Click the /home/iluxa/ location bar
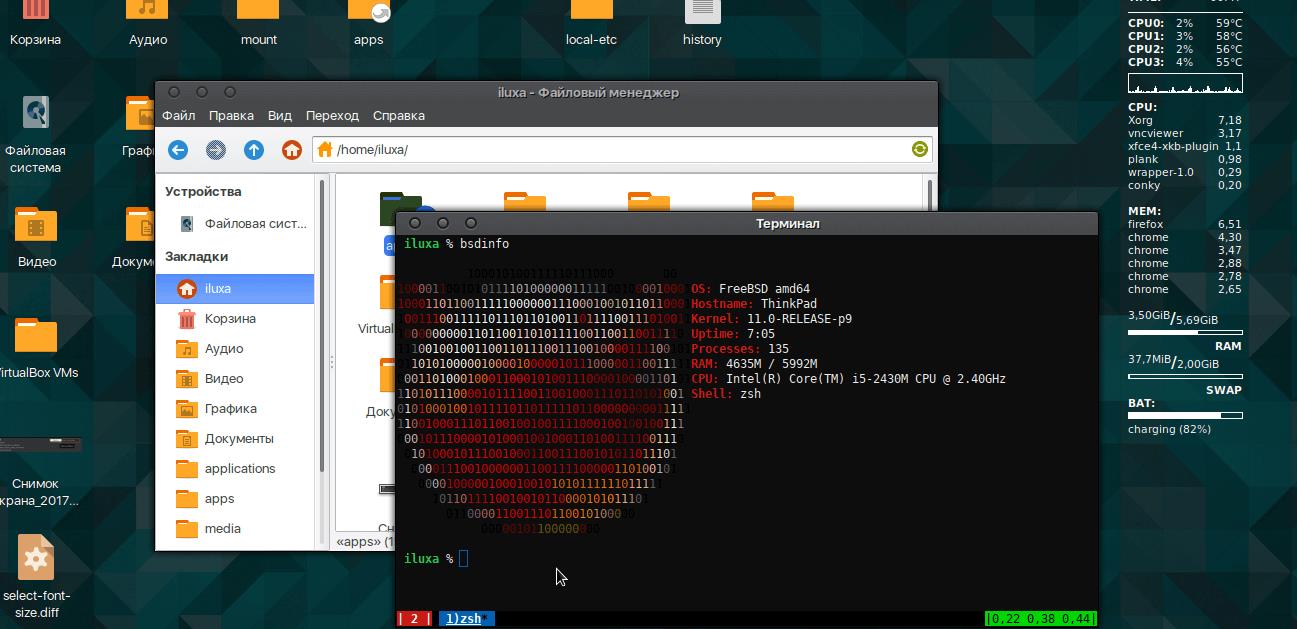This screenshot has width=1297, height=629. point(623,150)
